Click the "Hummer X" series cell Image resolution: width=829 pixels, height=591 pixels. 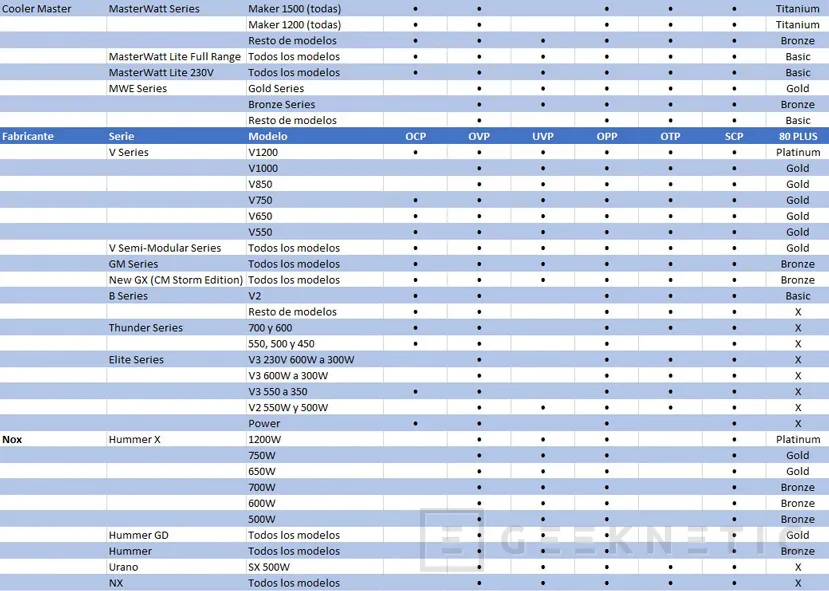coord(134,439)
